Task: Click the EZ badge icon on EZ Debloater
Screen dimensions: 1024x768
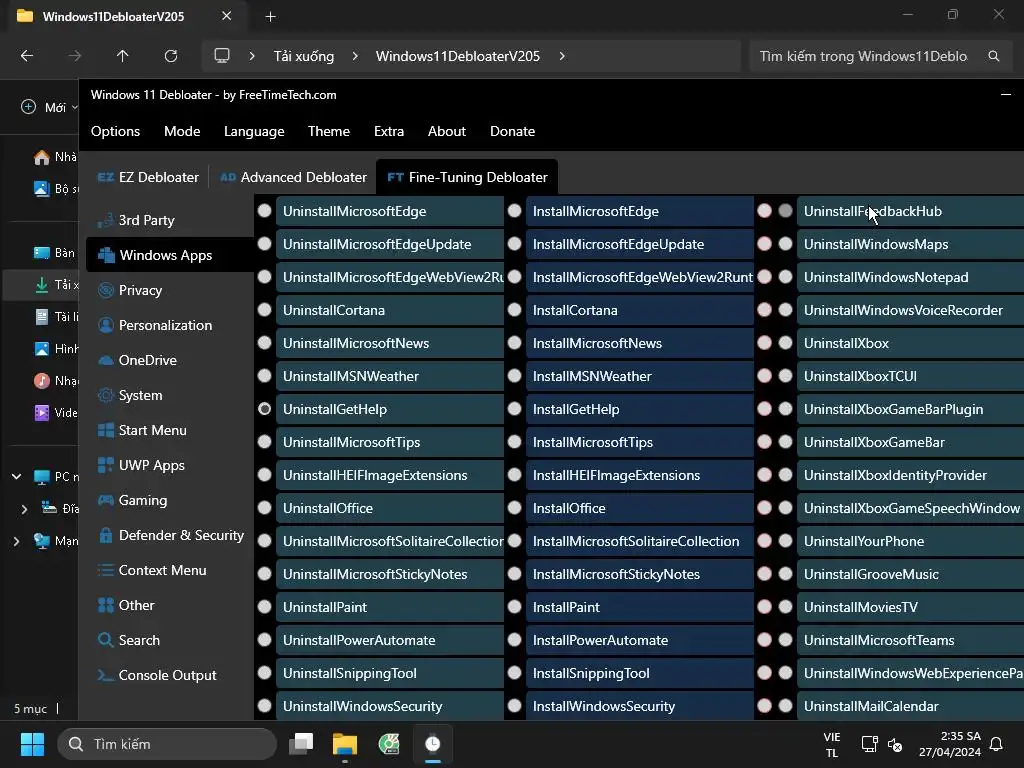Action: click(x=106, y=178)
